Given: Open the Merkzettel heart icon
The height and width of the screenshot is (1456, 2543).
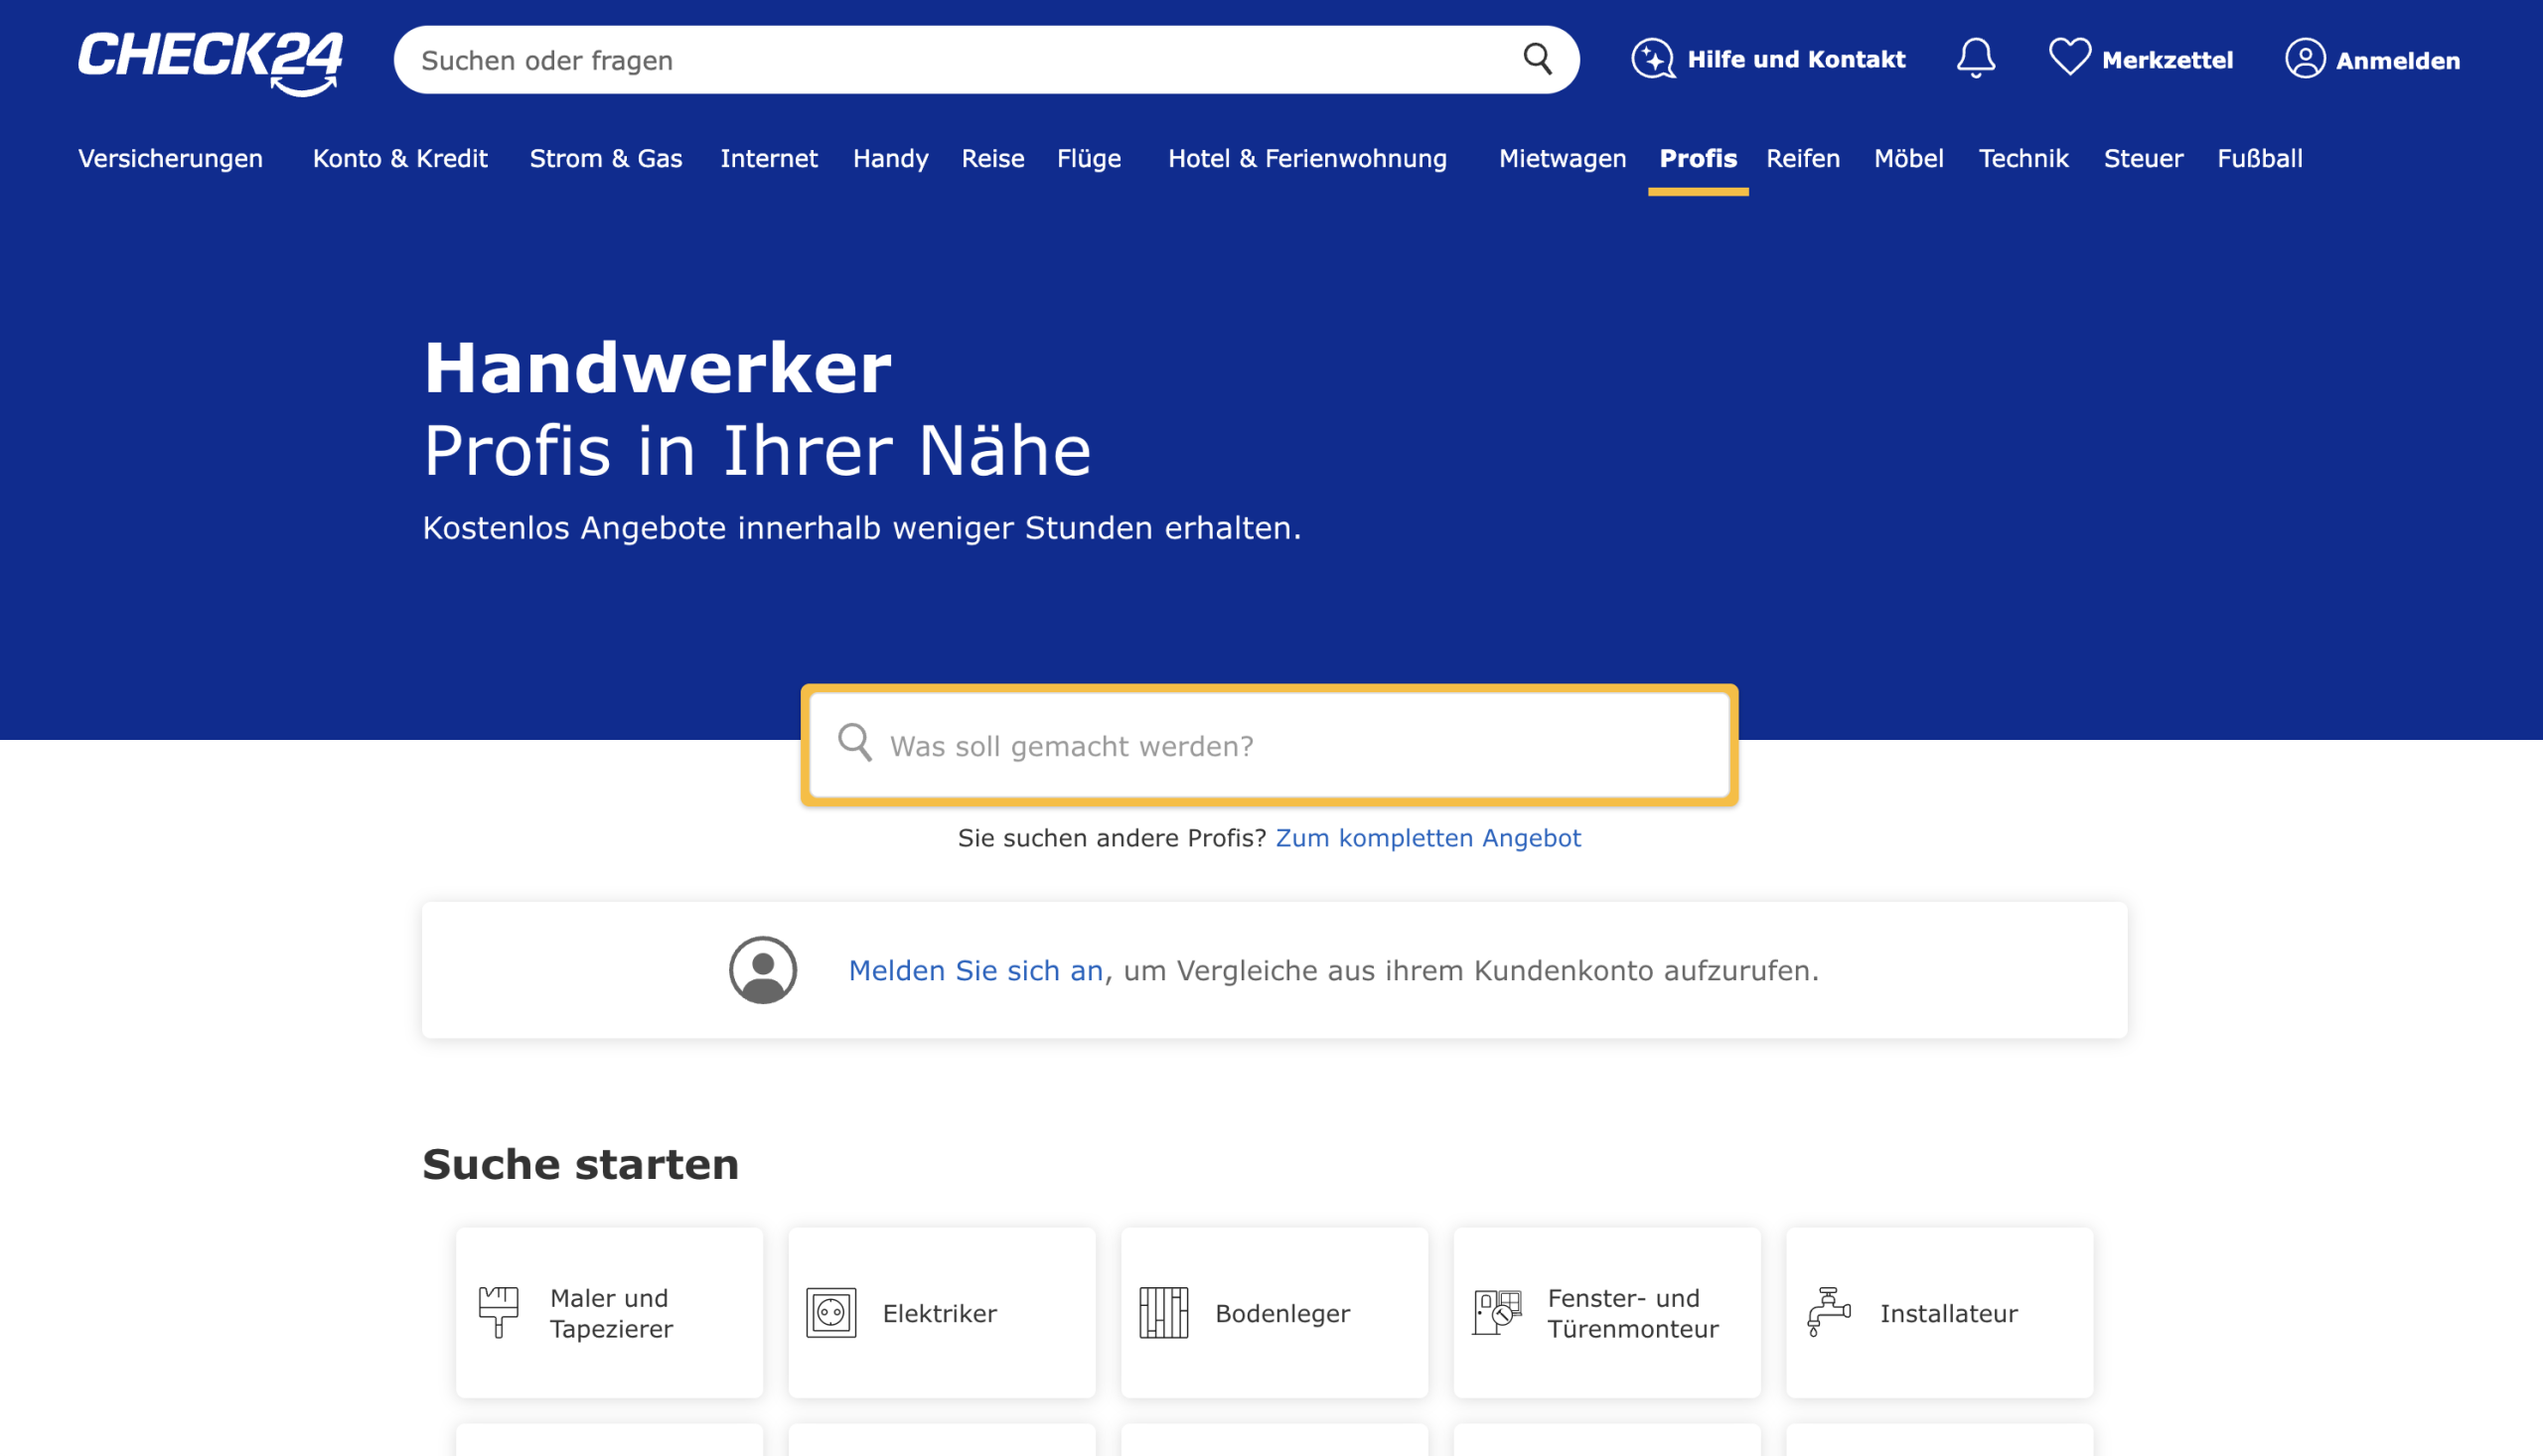Looking at the screenshot, I should click(2068, 58).
